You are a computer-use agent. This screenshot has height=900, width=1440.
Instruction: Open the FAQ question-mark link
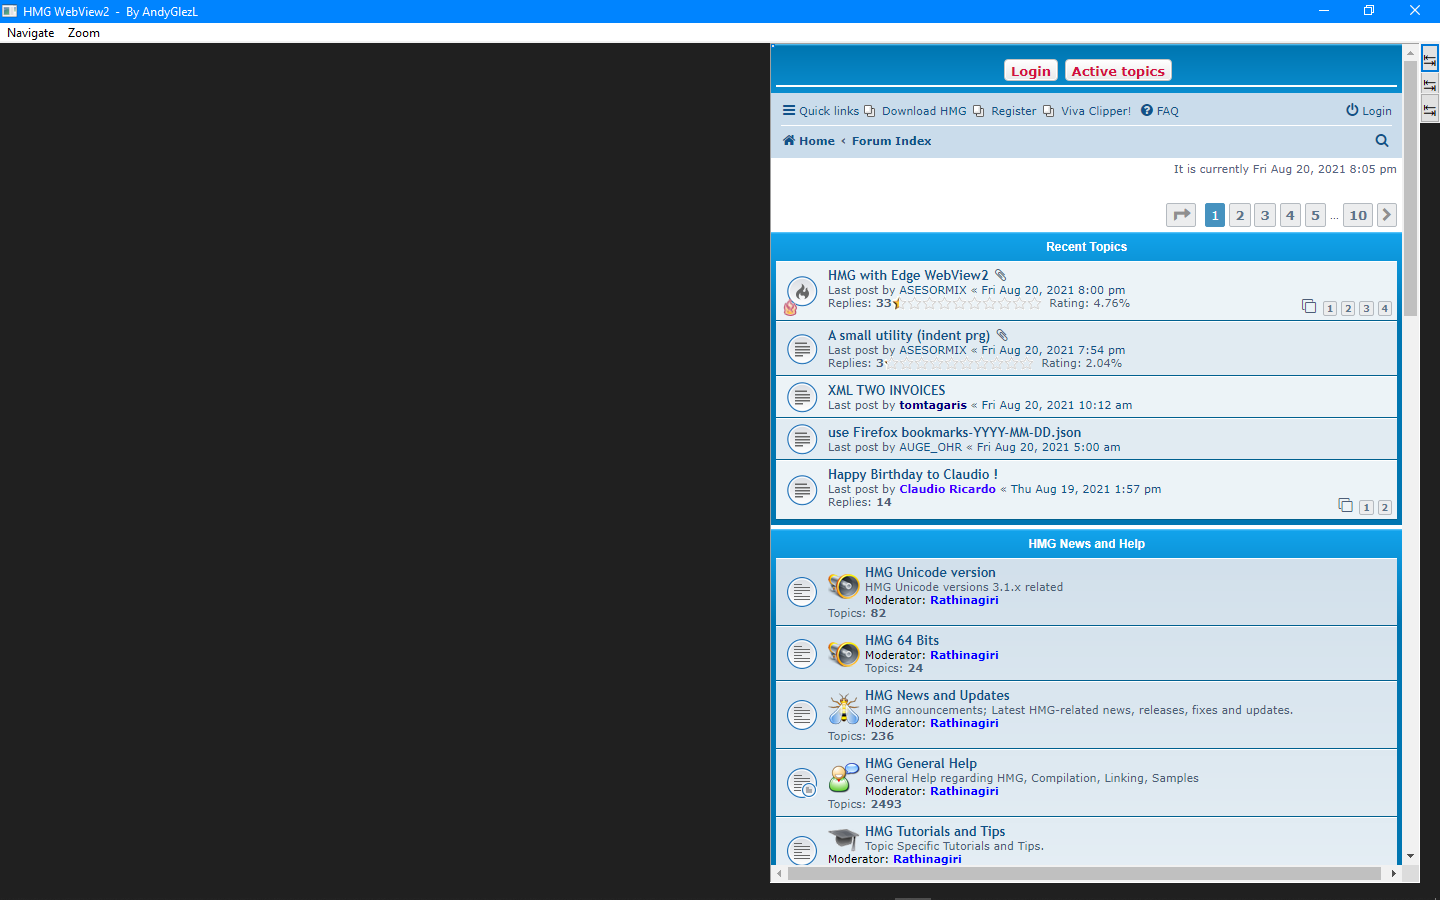point(1147,111)
